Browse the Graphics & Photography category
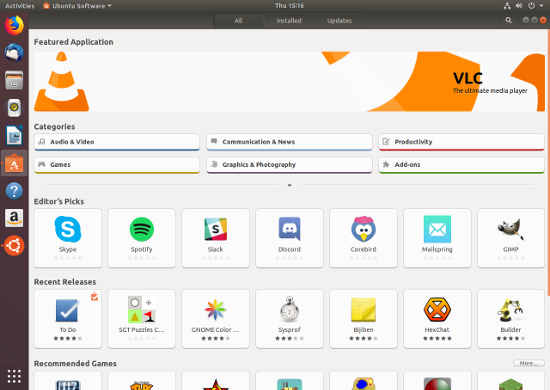 coord(289,165)
